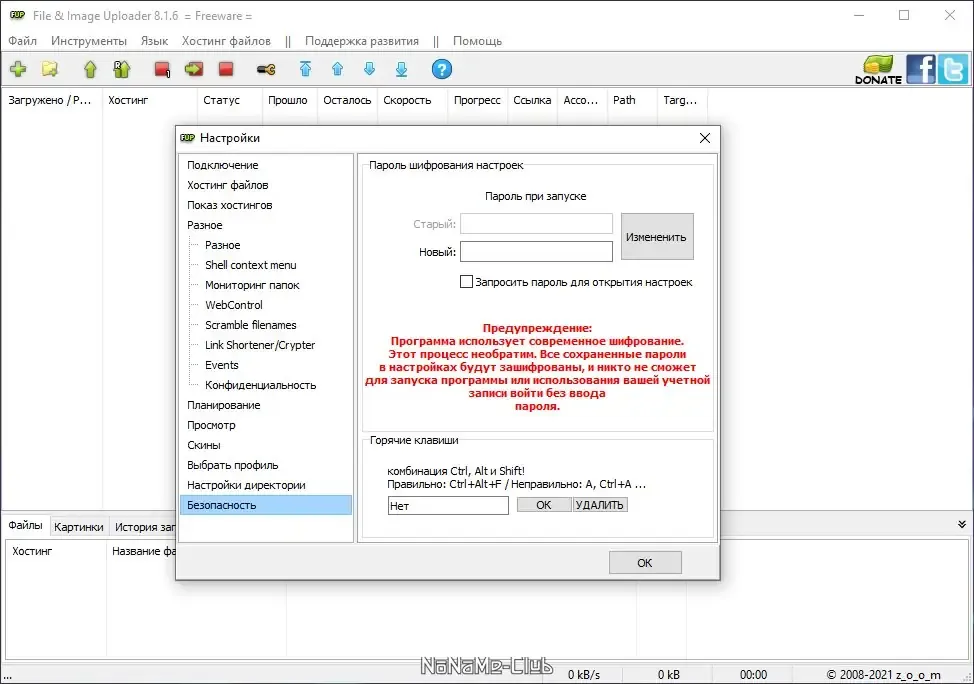Open the Facebook icon in toolbar
974x684 pixels.
pos(921,69)
